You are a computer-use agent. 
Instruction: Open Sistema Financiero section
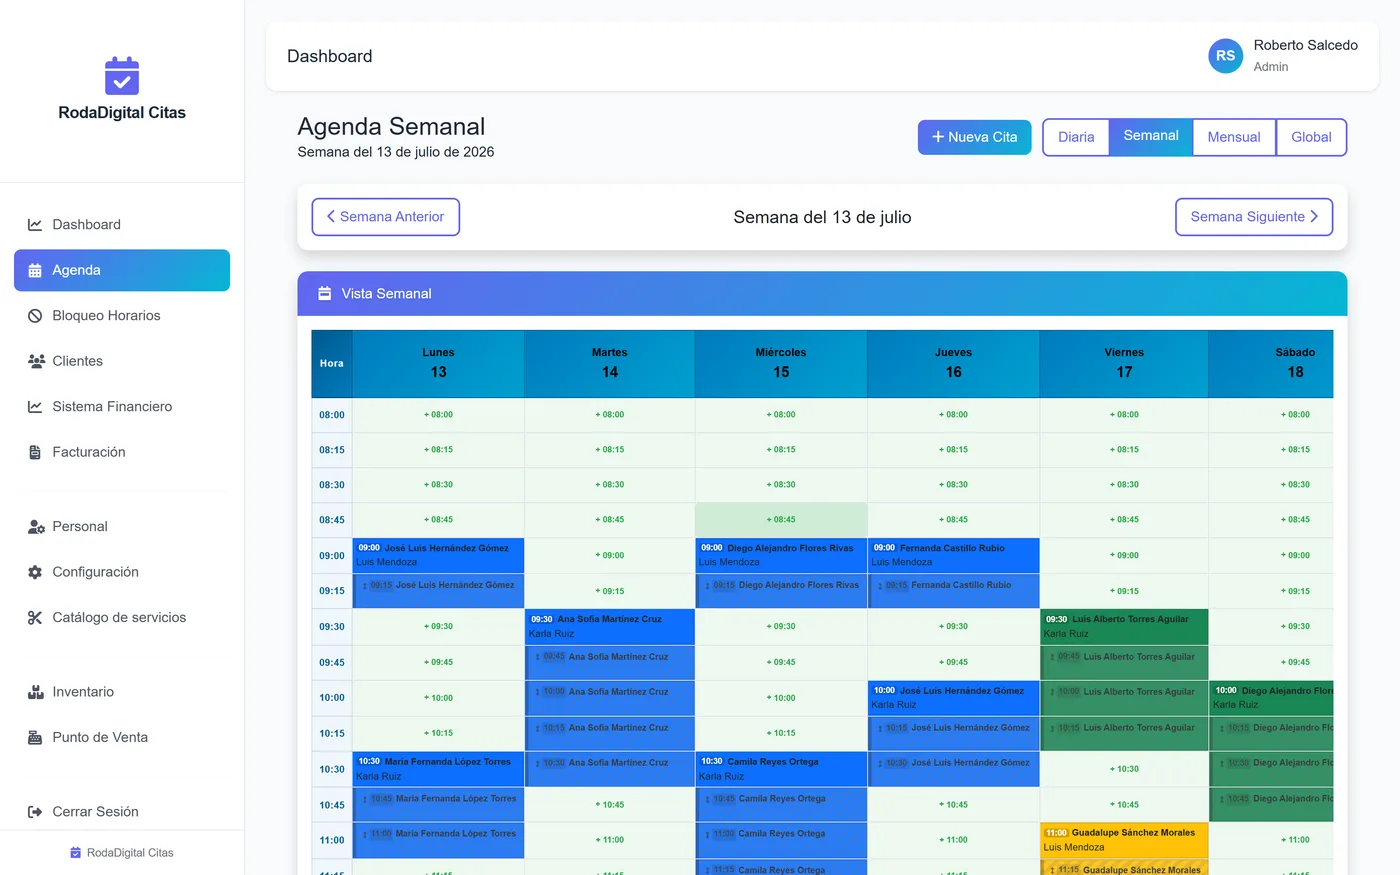pos(122,407)
